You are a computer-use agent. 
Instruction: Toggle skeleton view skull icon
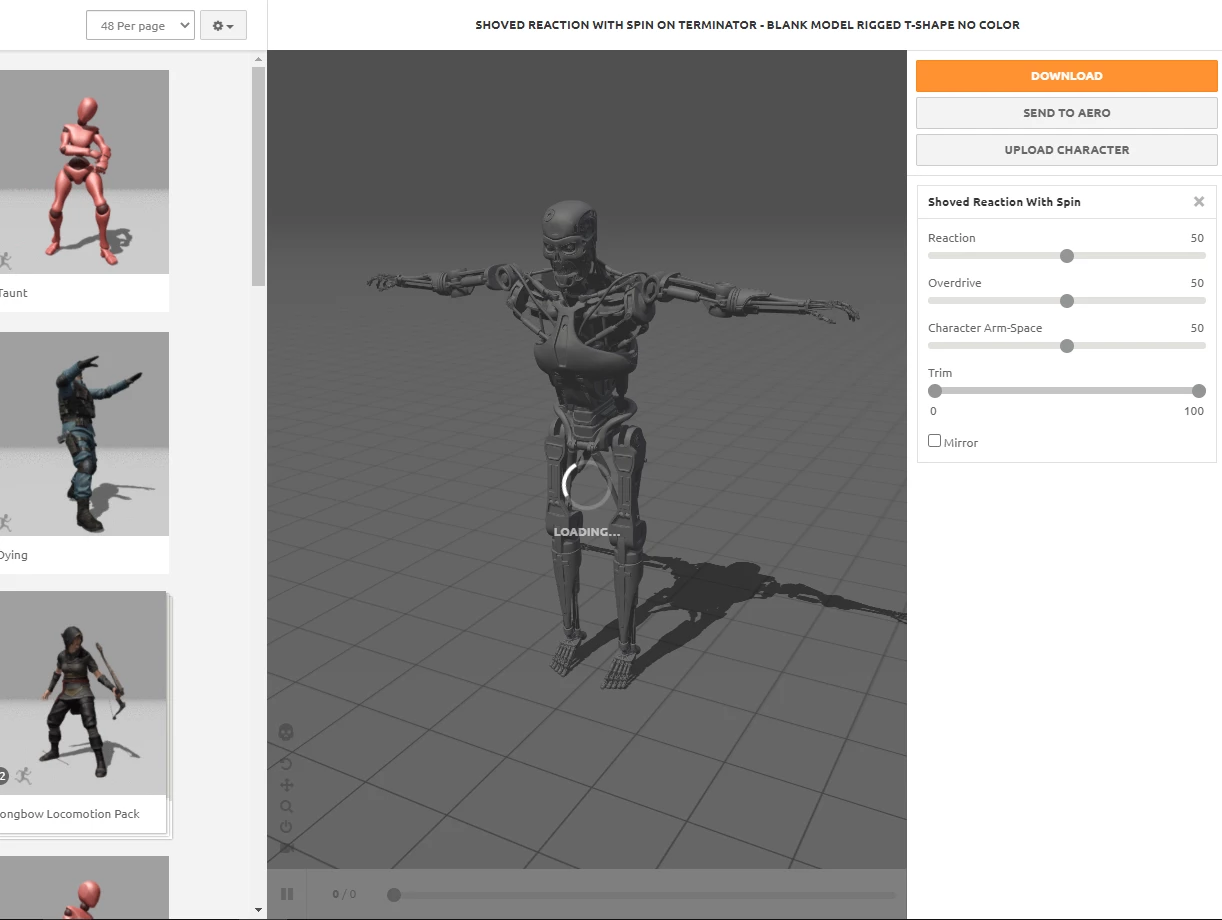coord(286,732)
